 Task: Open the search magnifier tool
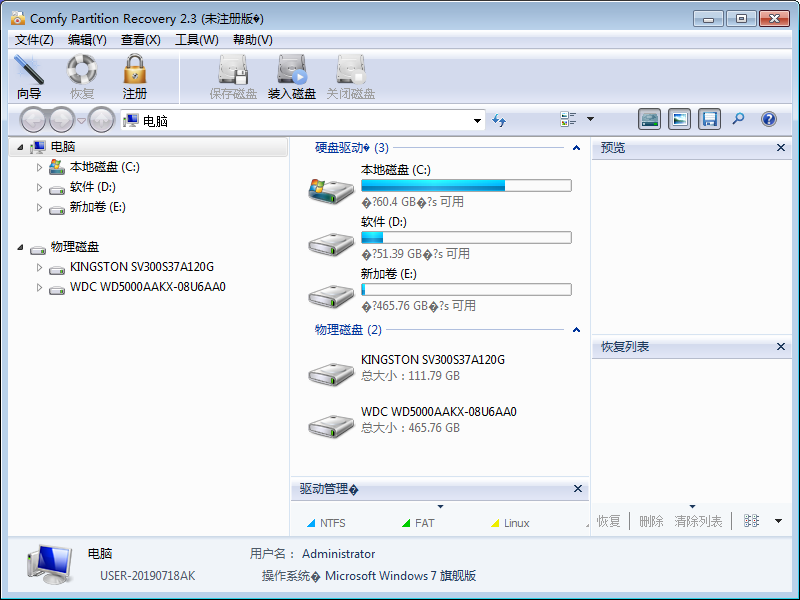738,119
